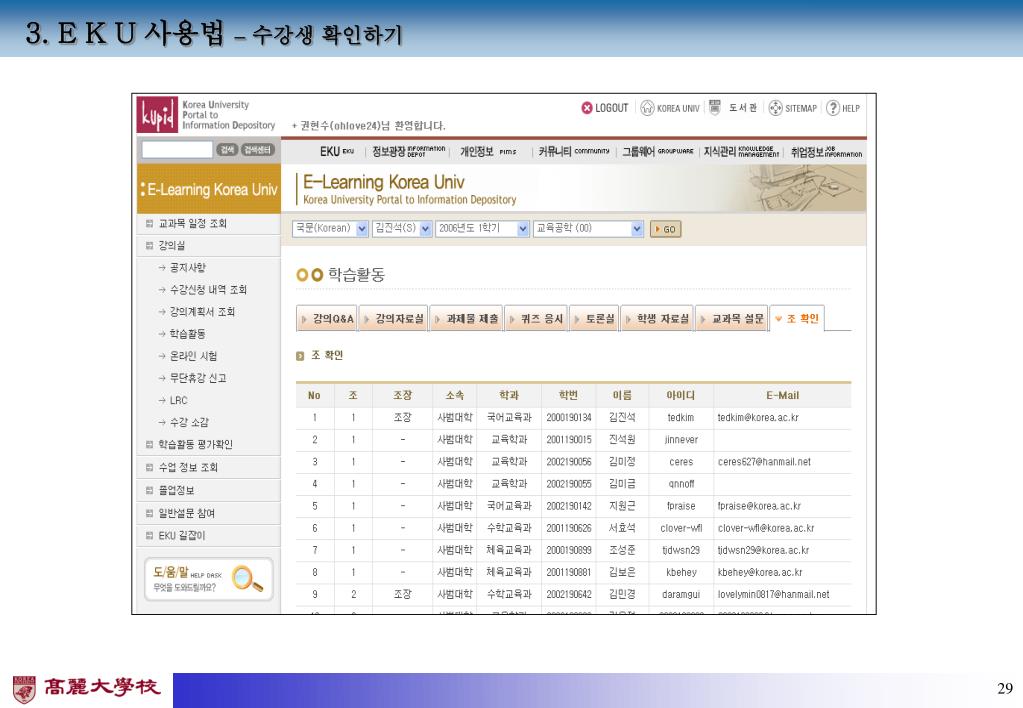Click email kbehey@korea.ac.kr
This screenshot has height=708, width=1023.
[x=760, y=574]
